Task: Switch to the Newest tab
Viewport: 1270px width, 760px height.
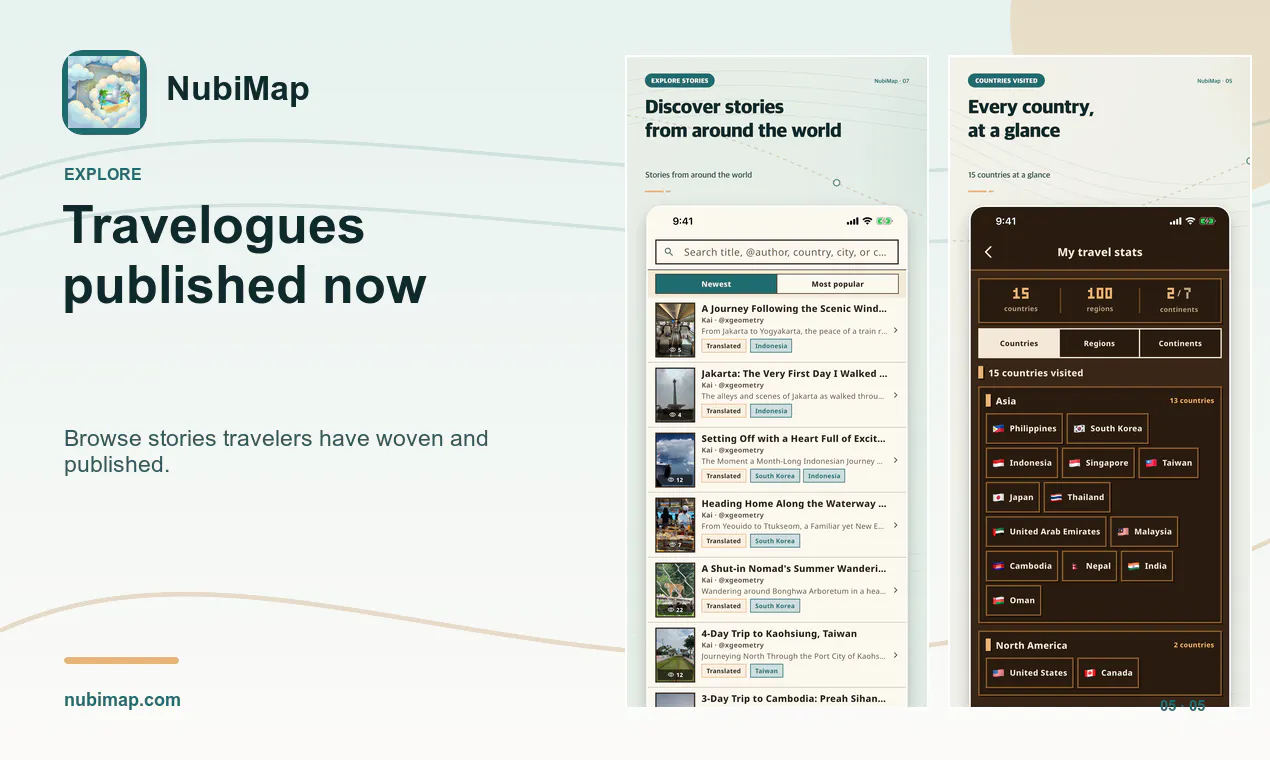Action: (x=716, y=284)
